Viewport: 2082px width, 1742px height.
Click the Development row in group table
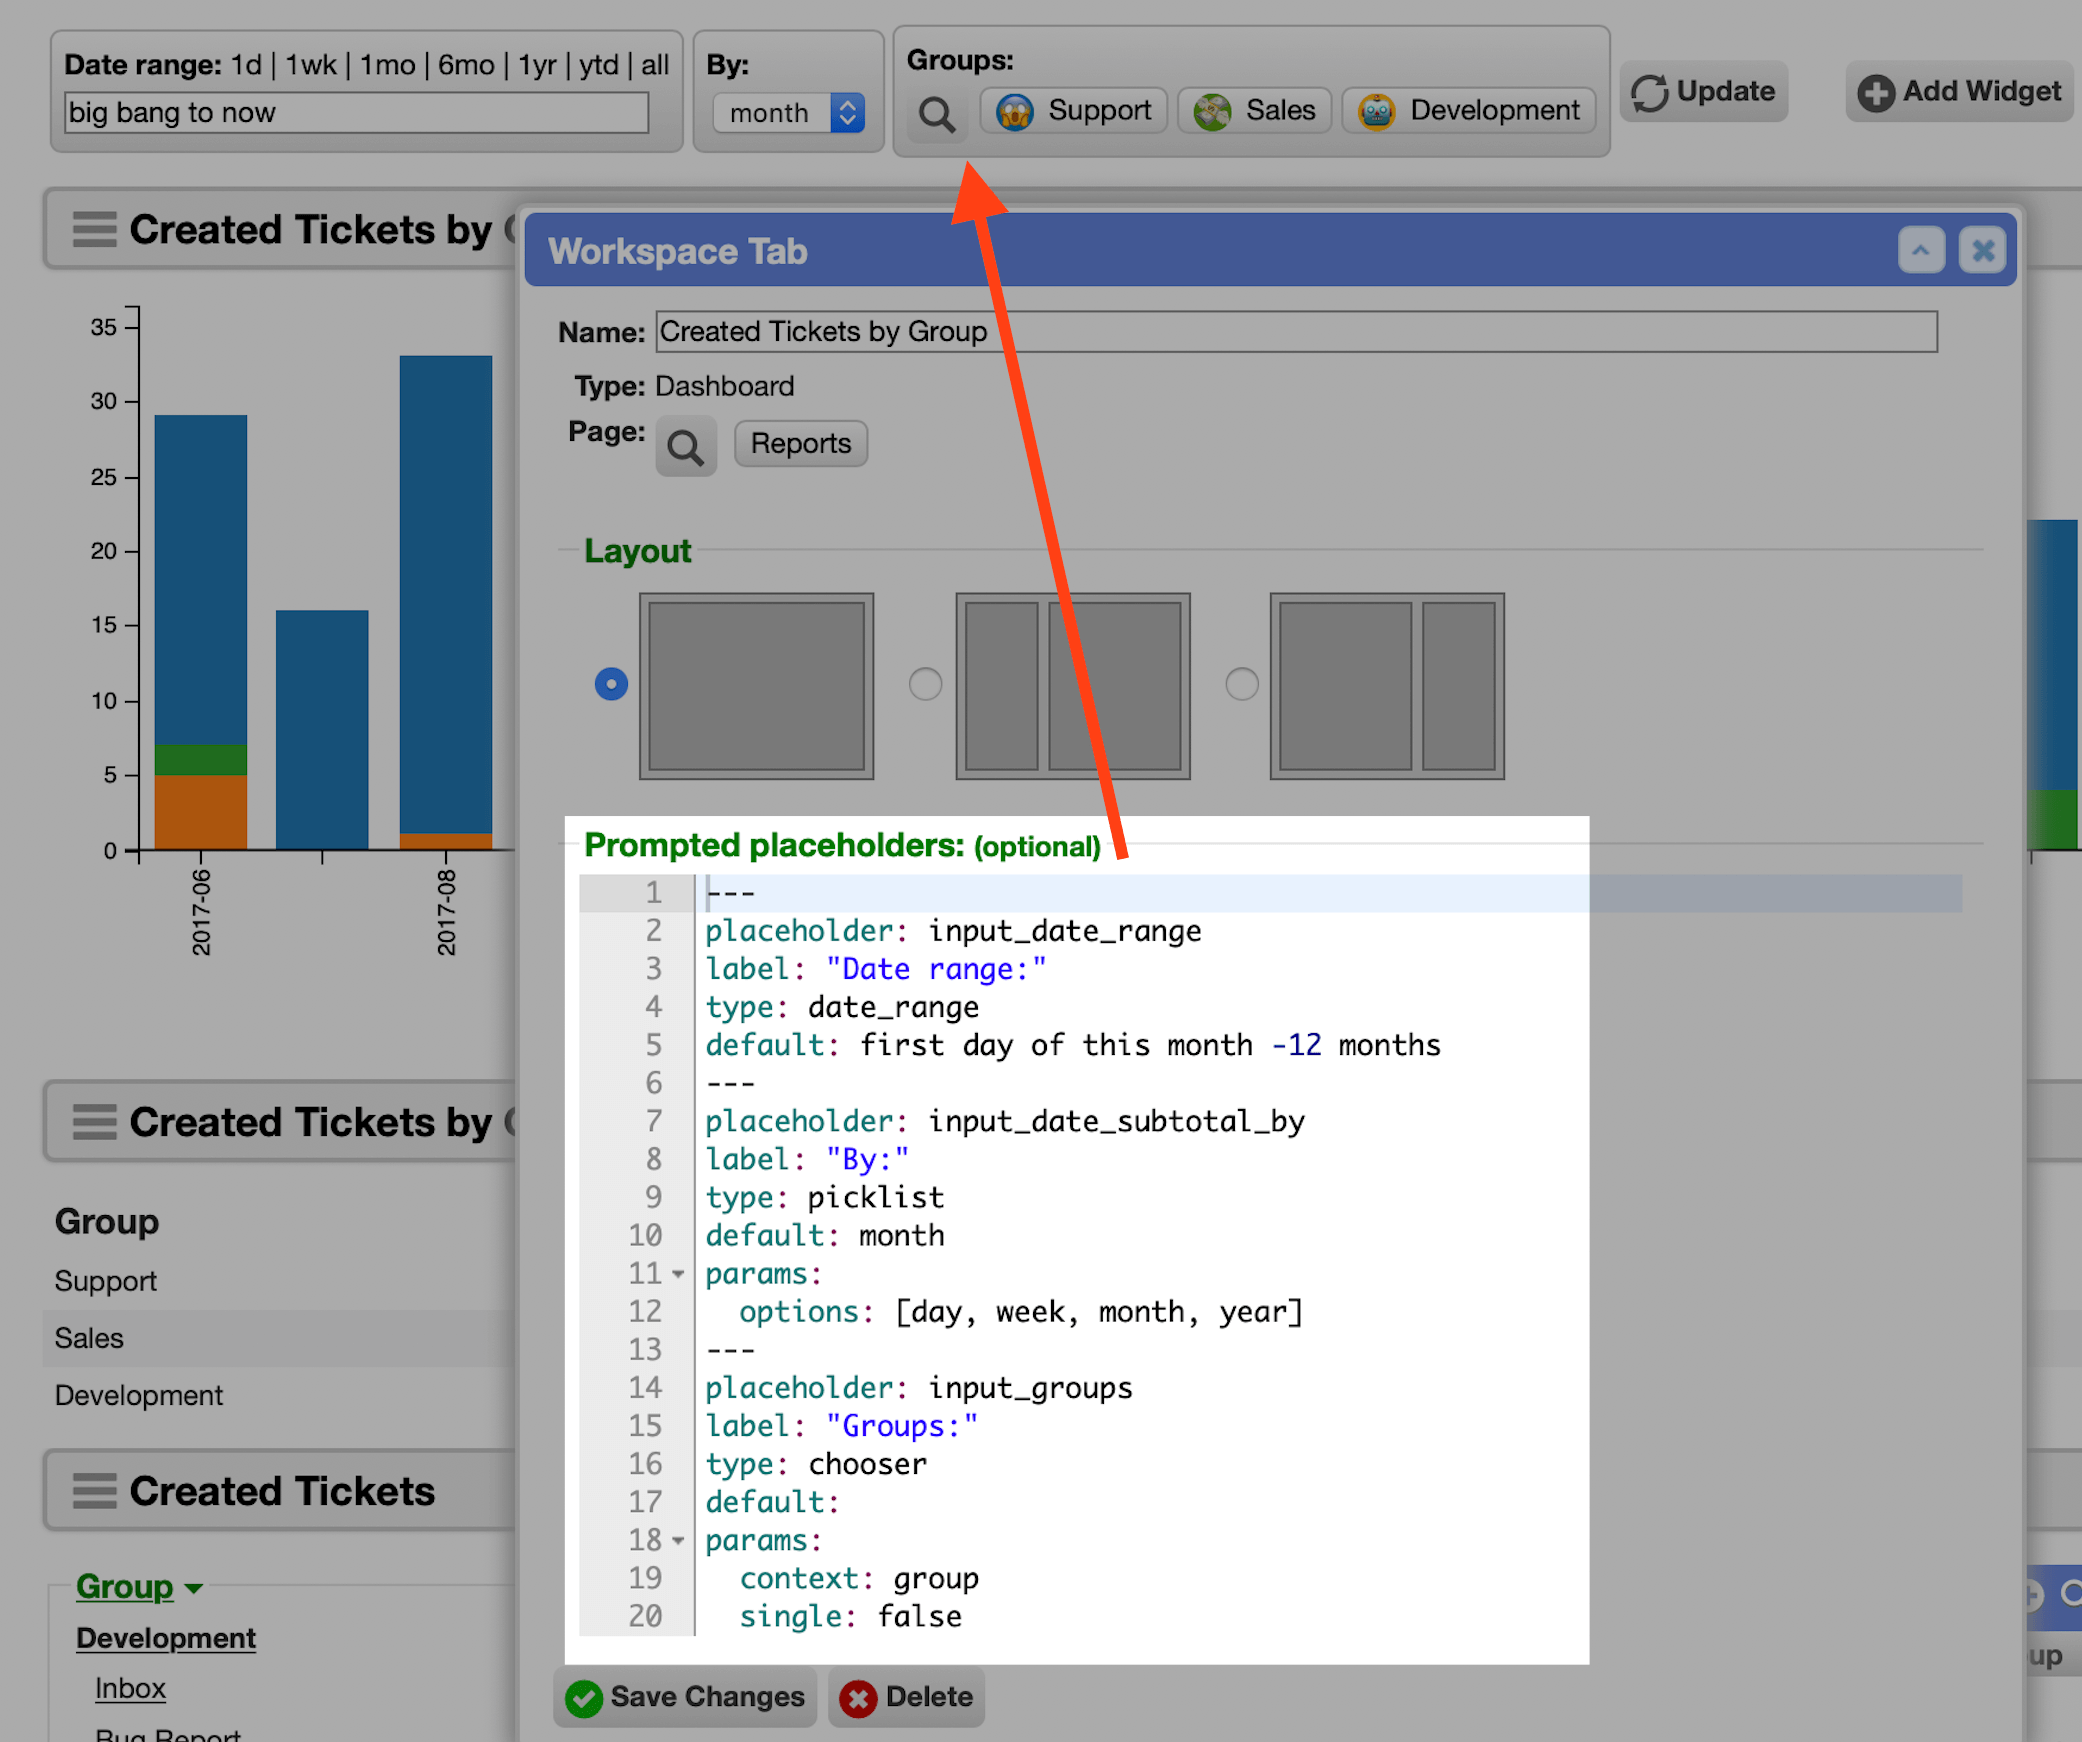point(280,1395)
